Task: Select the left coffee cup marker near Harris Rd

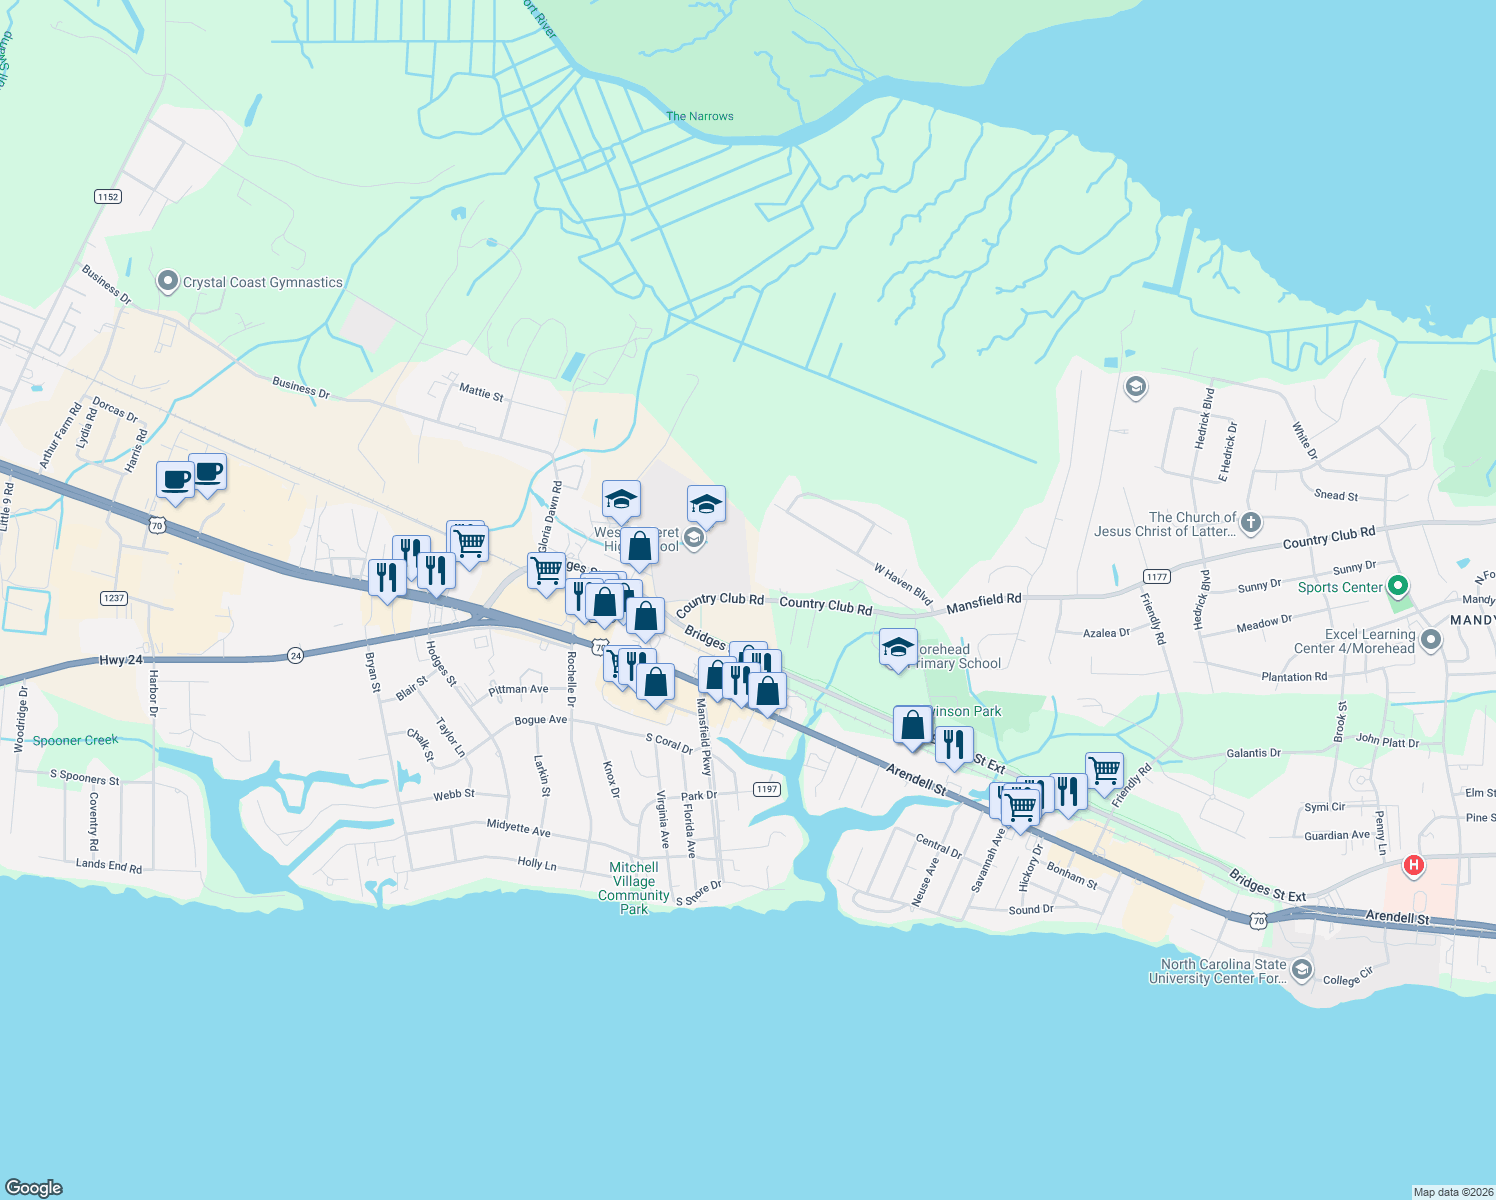Action: 176,482
